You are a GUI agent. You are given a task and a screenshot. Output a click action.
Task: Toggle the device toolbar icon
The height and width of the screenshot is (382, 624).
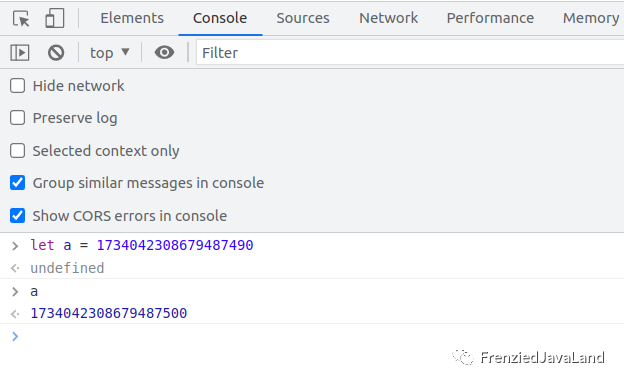pyautogui.click(x=55, y=18)
